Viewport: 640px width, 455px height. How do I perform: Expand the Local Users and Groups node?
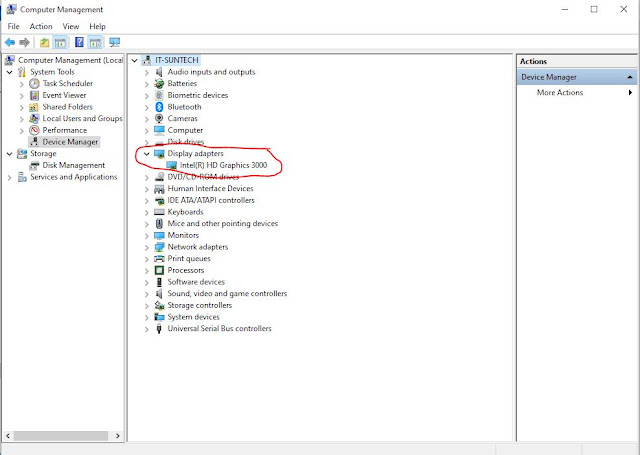pos(22,119)
